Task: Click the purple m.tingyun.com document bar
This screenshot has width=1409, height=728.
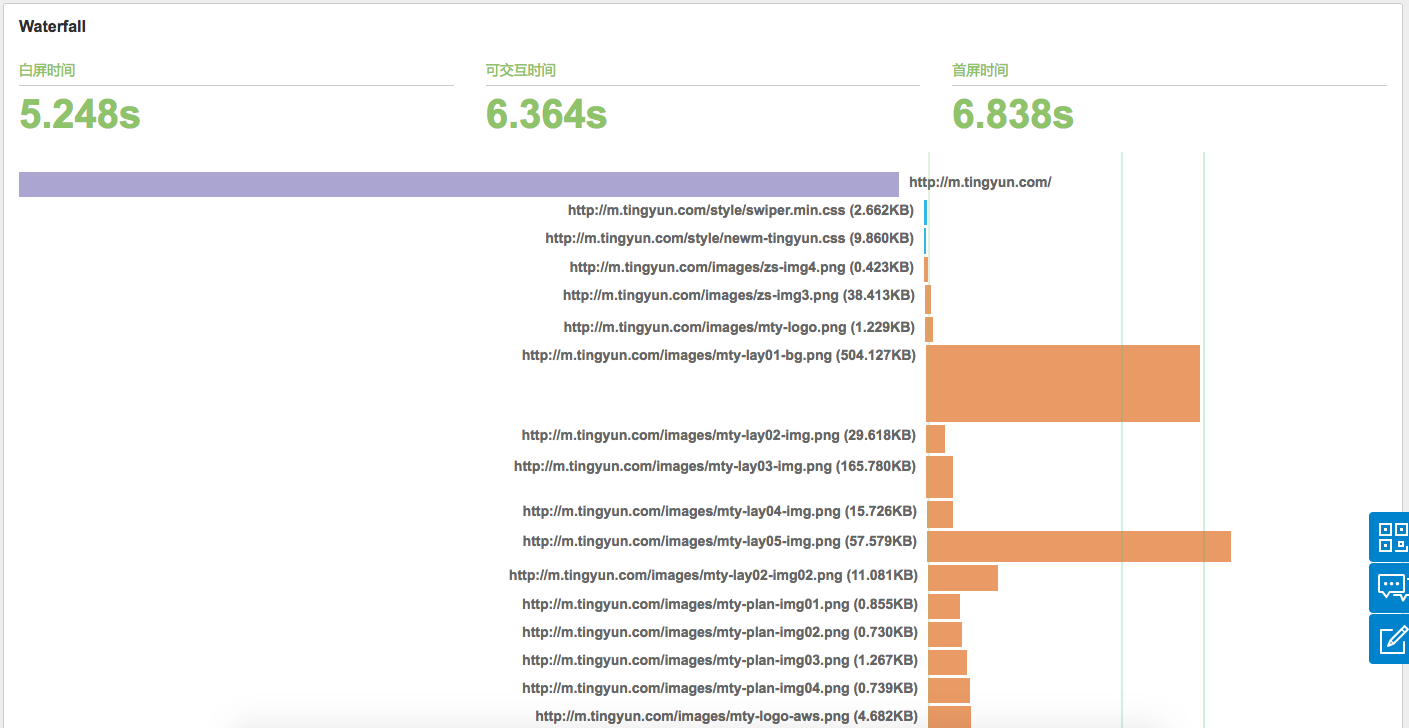Action: (458, 184)
